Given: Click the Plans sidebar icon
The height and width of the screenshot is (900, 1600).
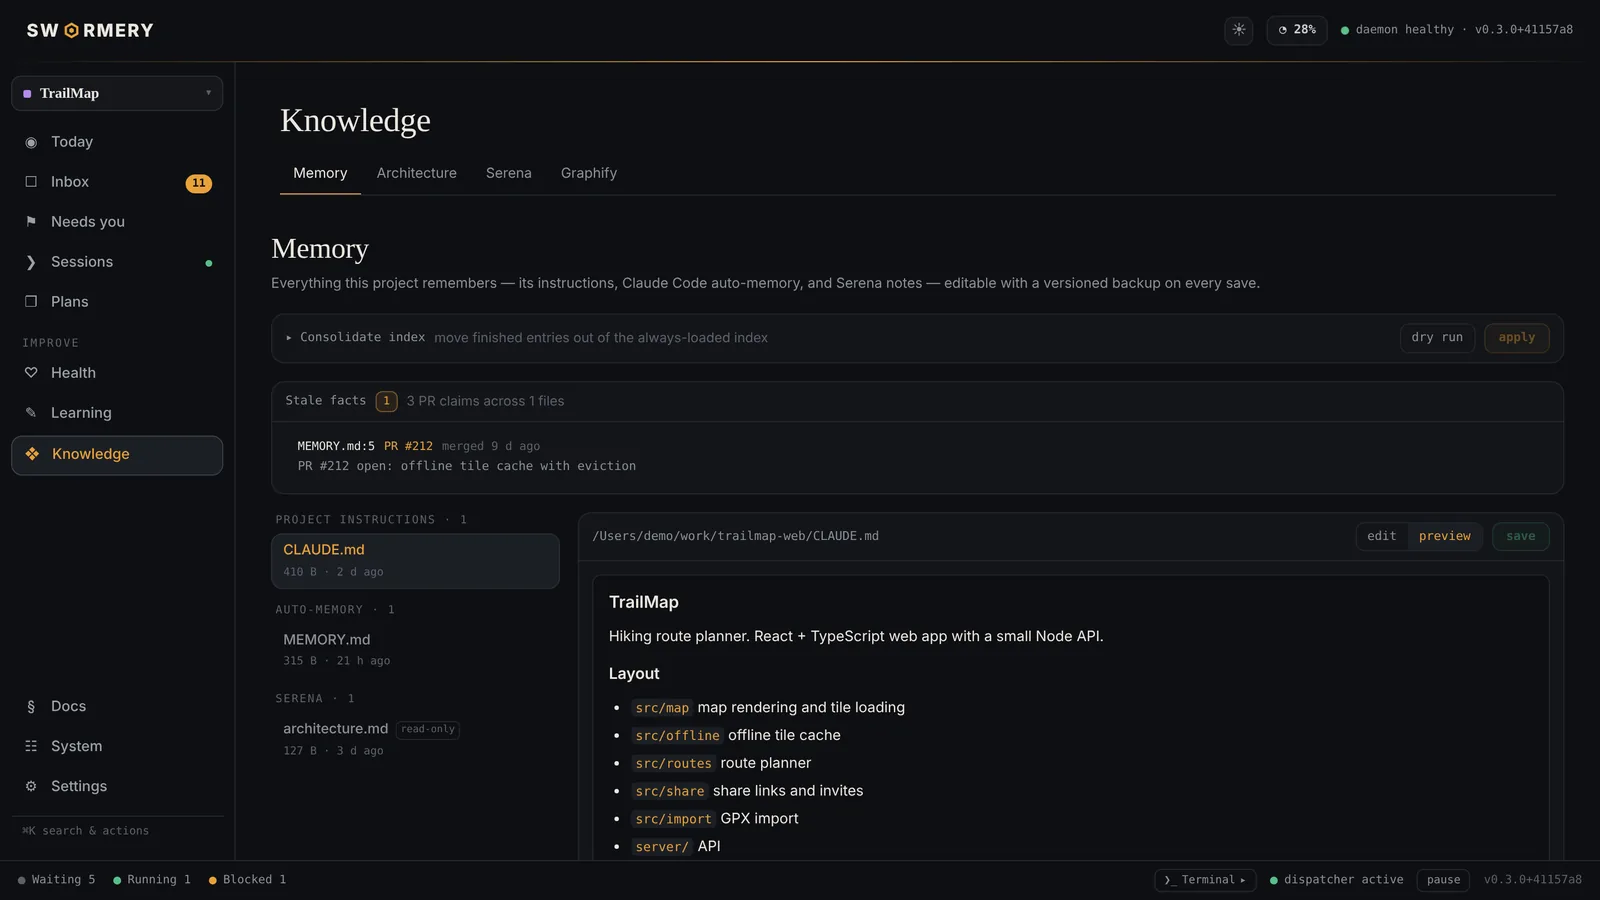Looking at the screenshot, I should [x=31, y=302].
